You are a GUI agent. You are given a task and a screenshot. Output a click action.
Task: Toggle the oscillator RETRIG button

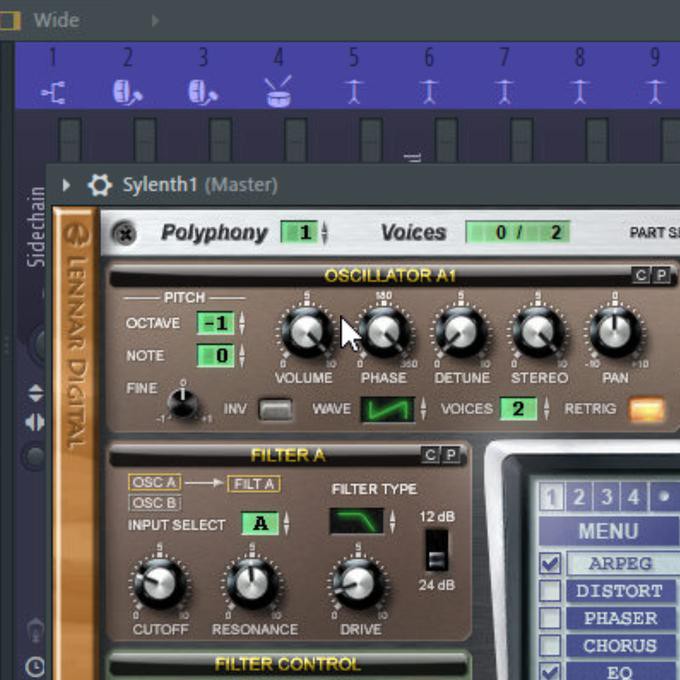tap(646, 409)
